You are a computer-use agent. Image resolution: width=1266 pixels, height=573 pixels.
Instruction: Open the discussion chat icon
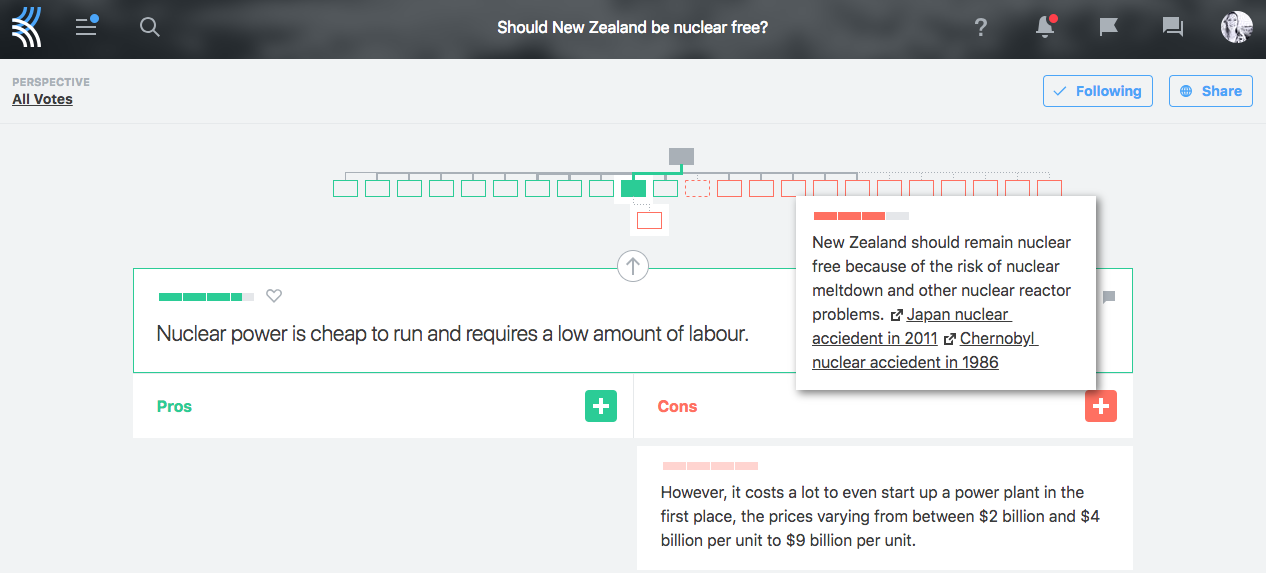(x=1172, y=28)
